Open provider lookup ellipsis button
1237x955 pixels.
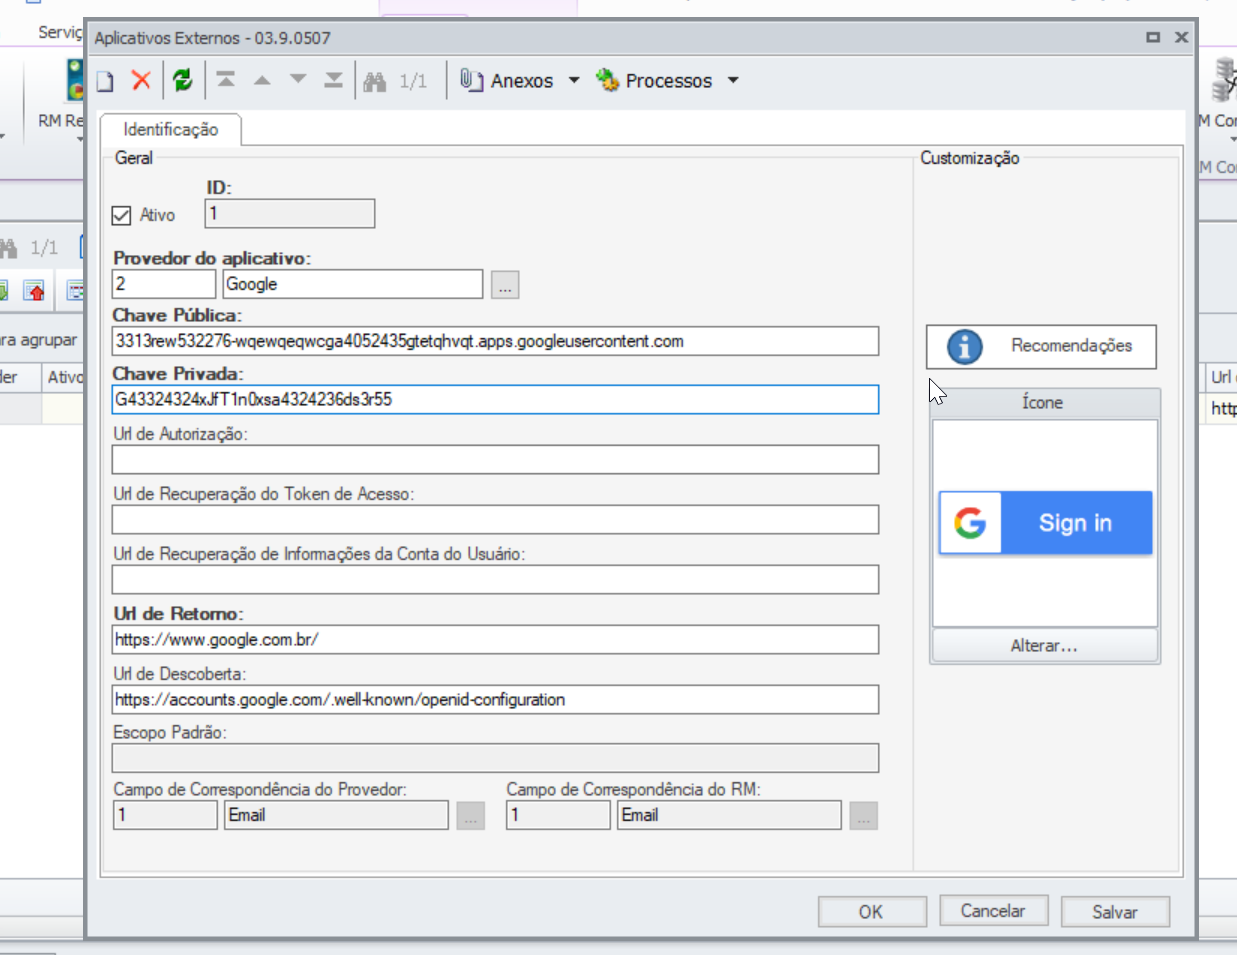pyautogui.click(x=505, y=285)
